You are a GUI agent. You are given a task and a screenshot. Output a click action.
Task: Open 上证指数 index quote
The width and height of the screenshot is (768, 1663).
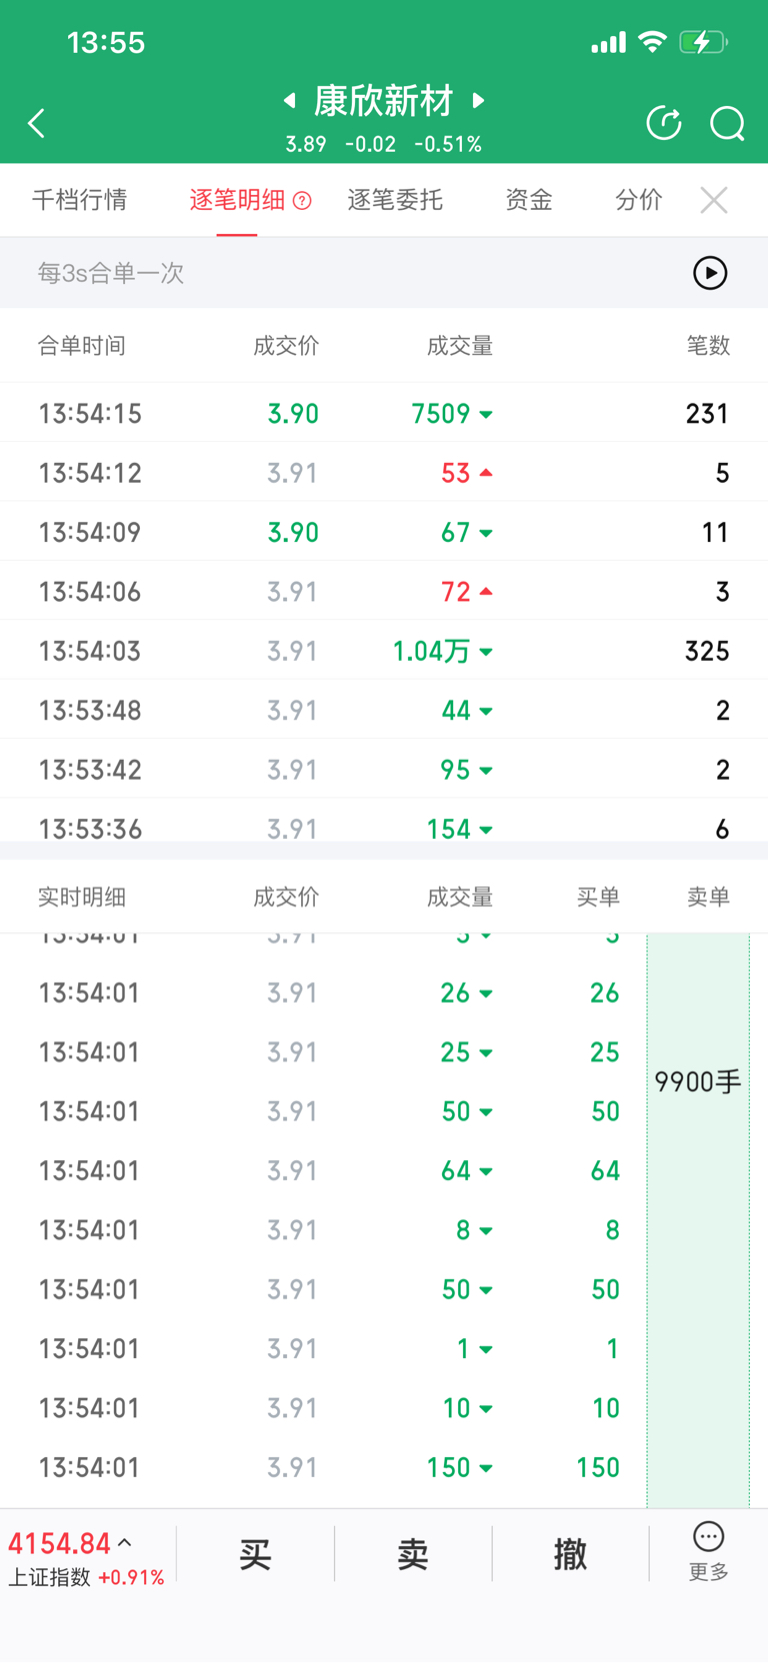[86, 1559]
